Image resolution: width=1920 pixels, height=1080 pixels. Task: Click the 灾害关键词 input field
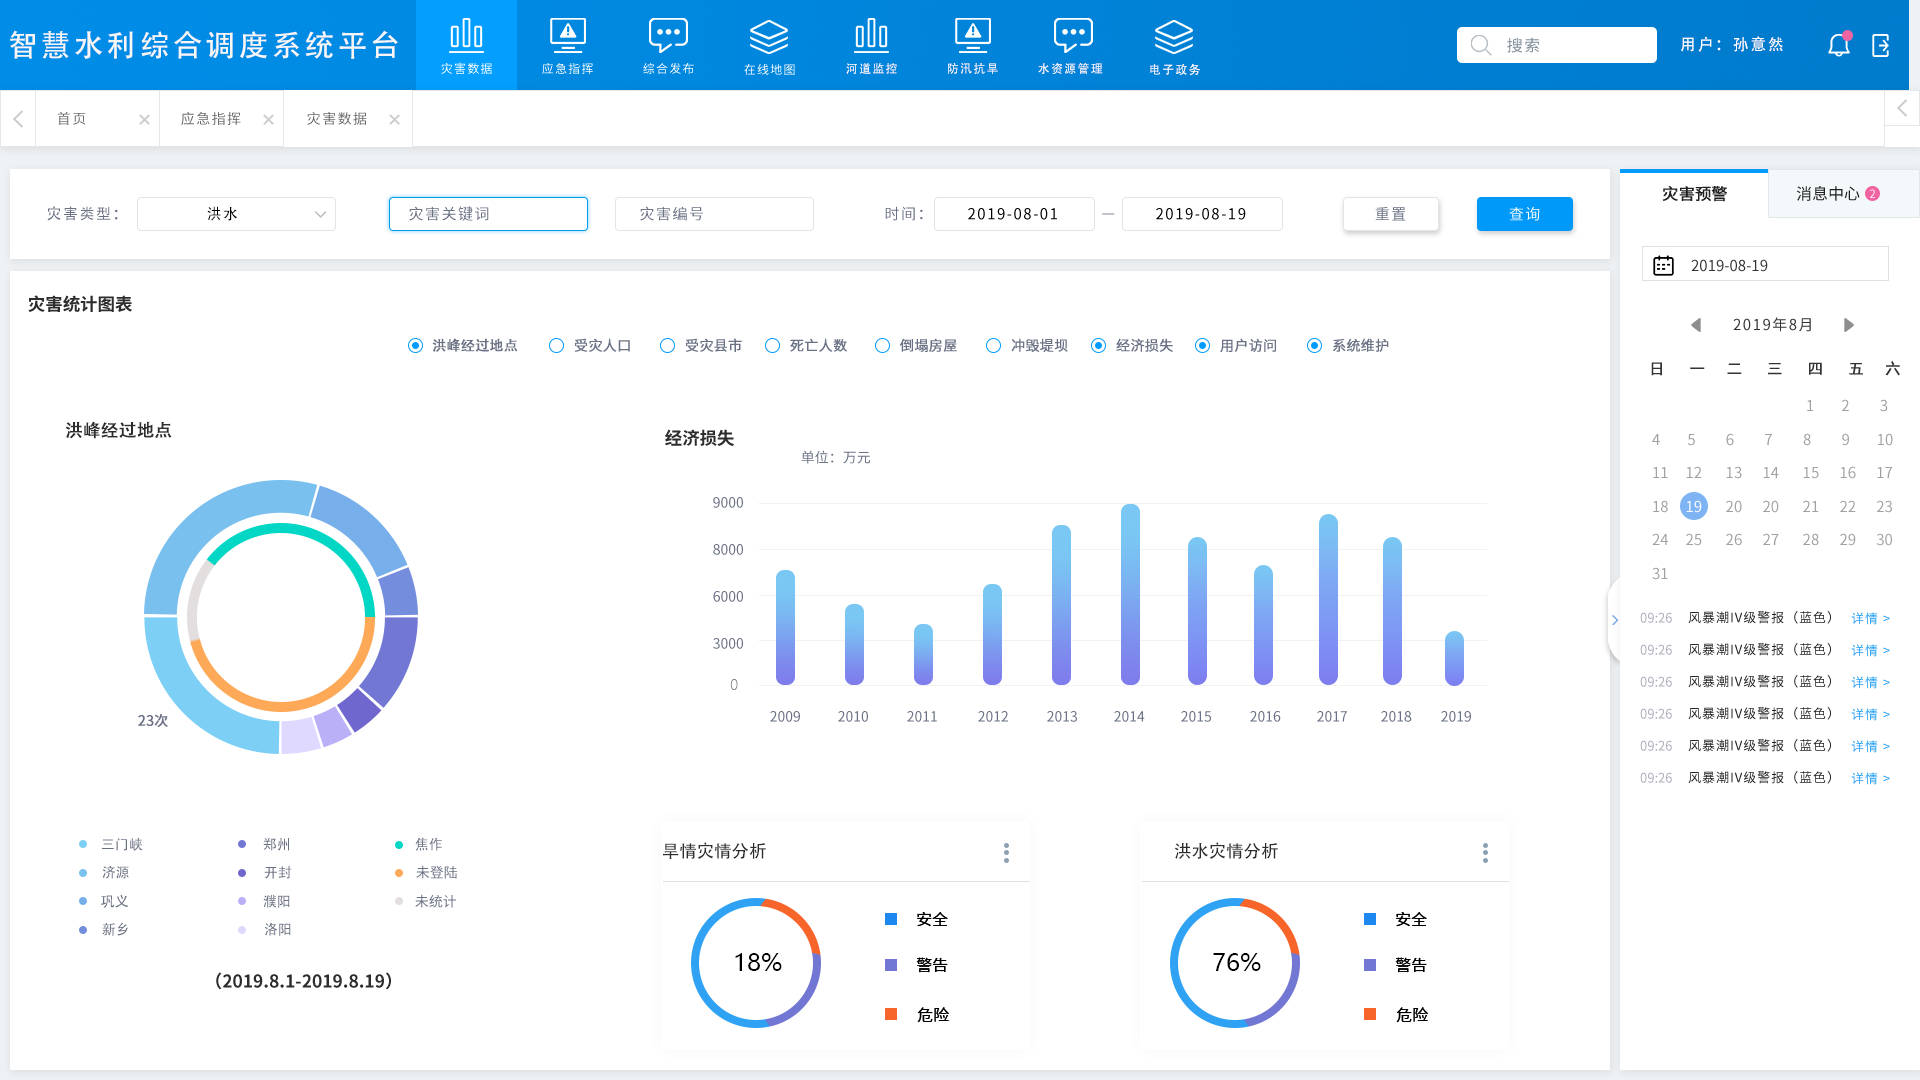[x=488, y=214]
